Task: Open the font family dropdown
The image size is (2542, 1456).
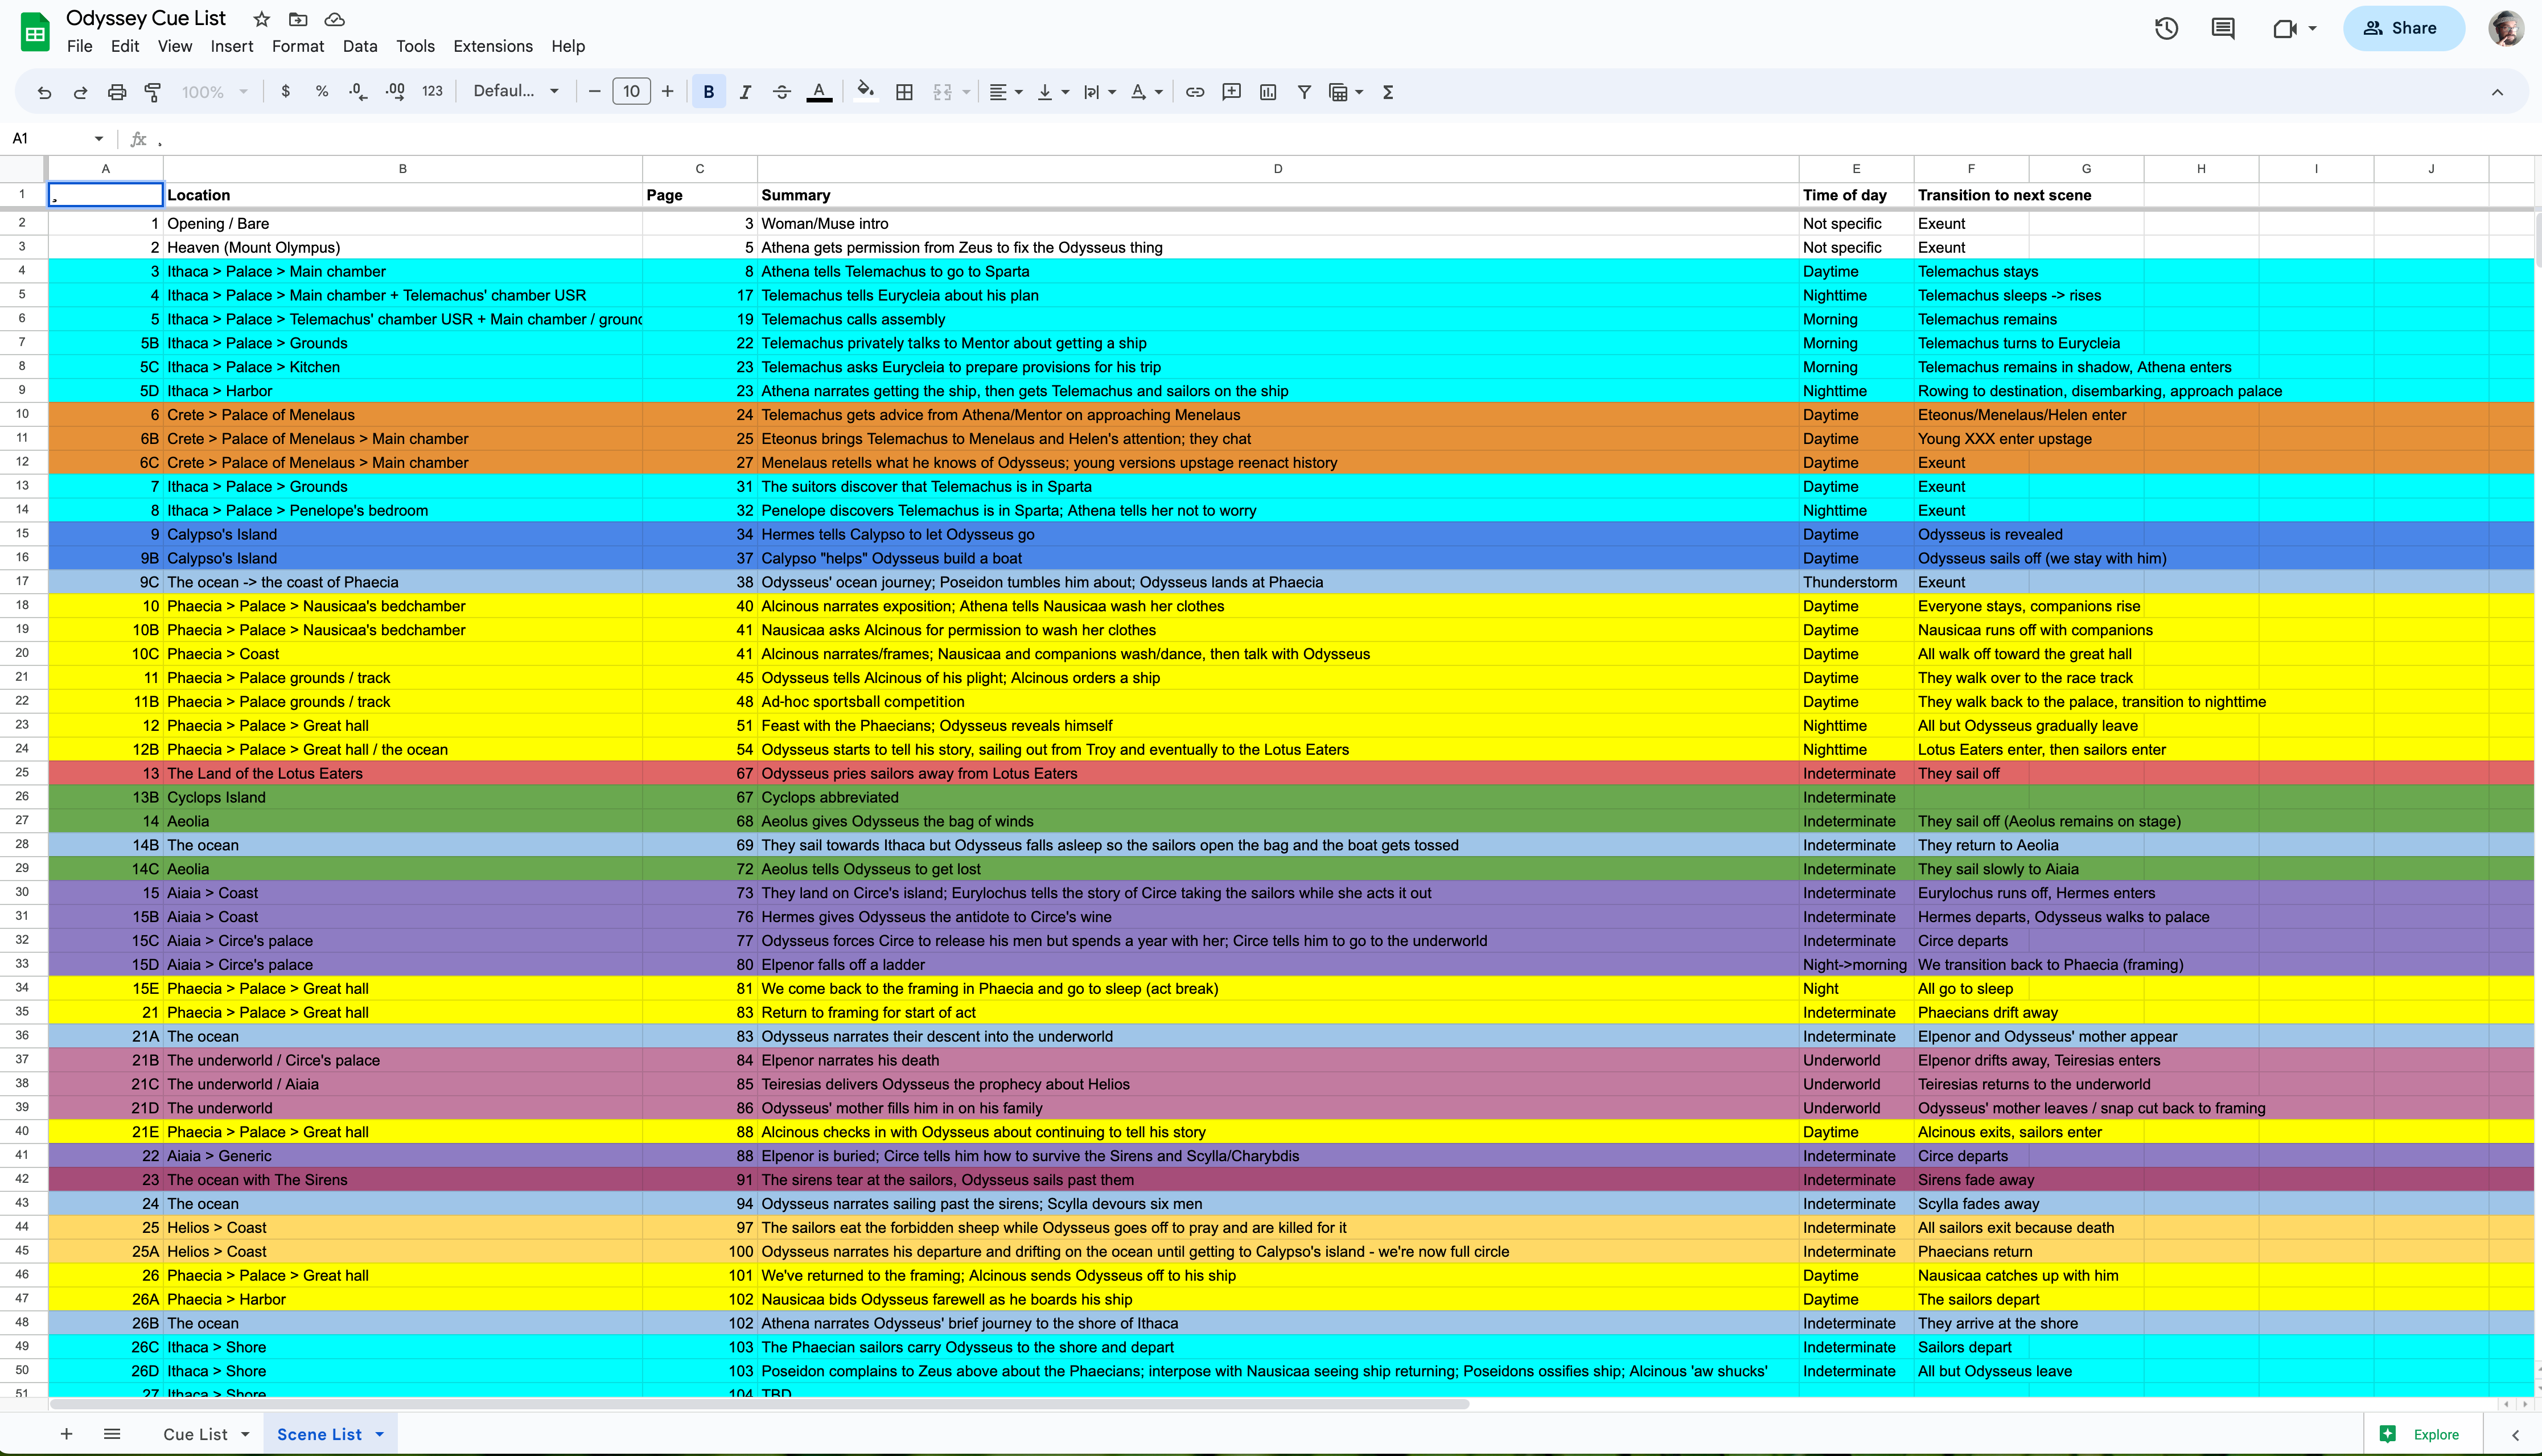Action: point(516,92)
